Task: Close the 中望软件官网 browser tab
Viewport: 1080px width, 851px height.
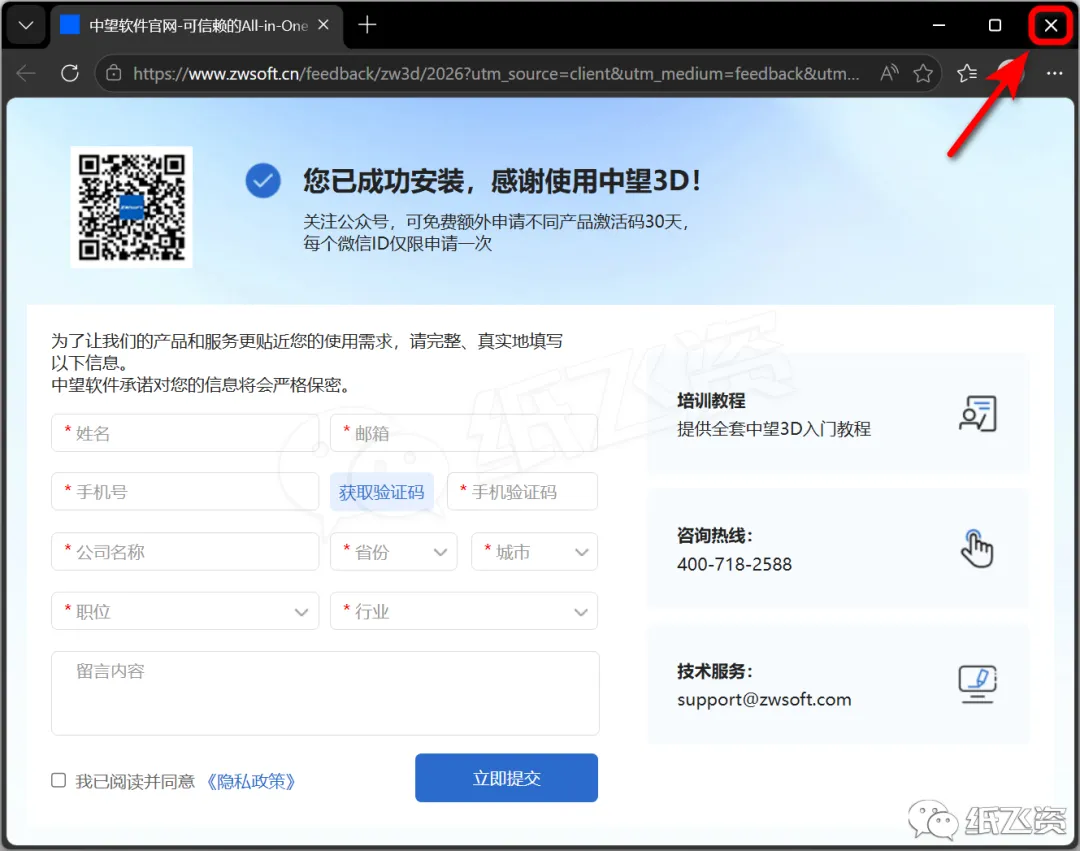Action: 323,25
